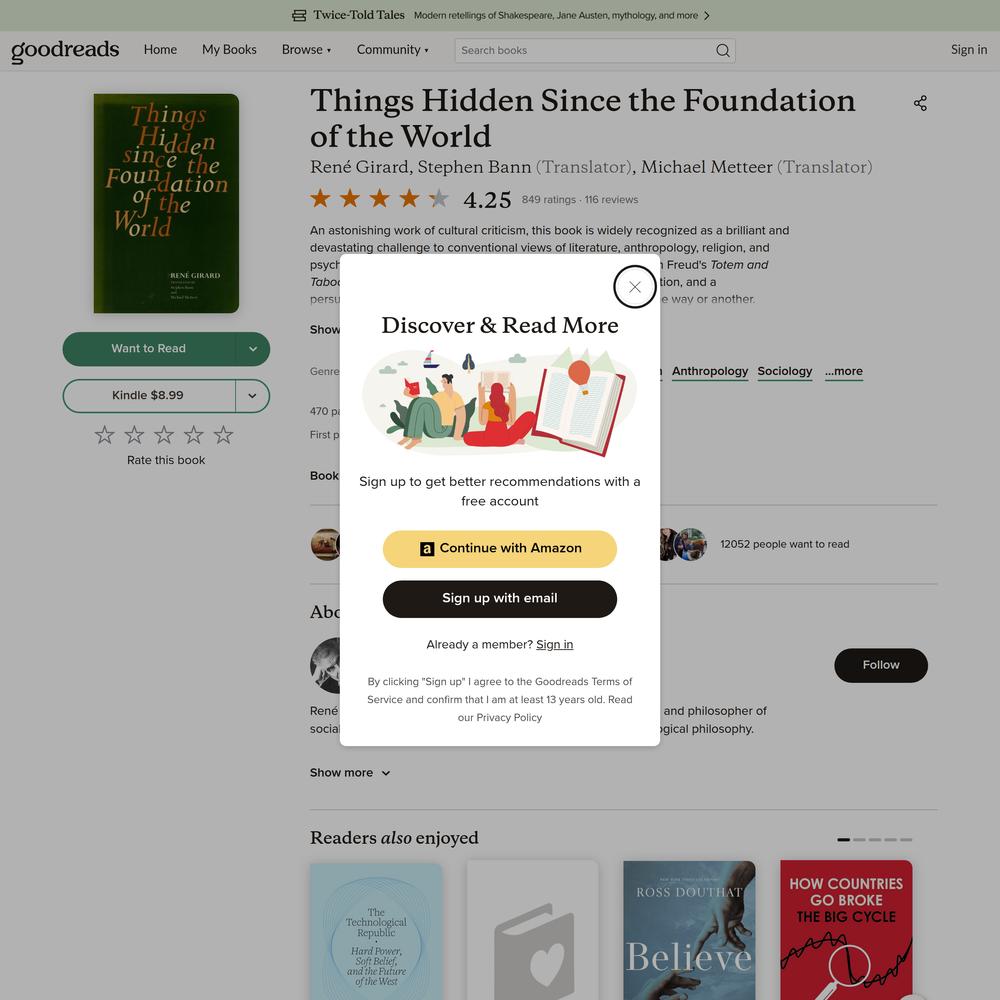Select the Anthropology genre link
The width and height of the screenshot is (1000, 1000).
[x=710, y=371]
